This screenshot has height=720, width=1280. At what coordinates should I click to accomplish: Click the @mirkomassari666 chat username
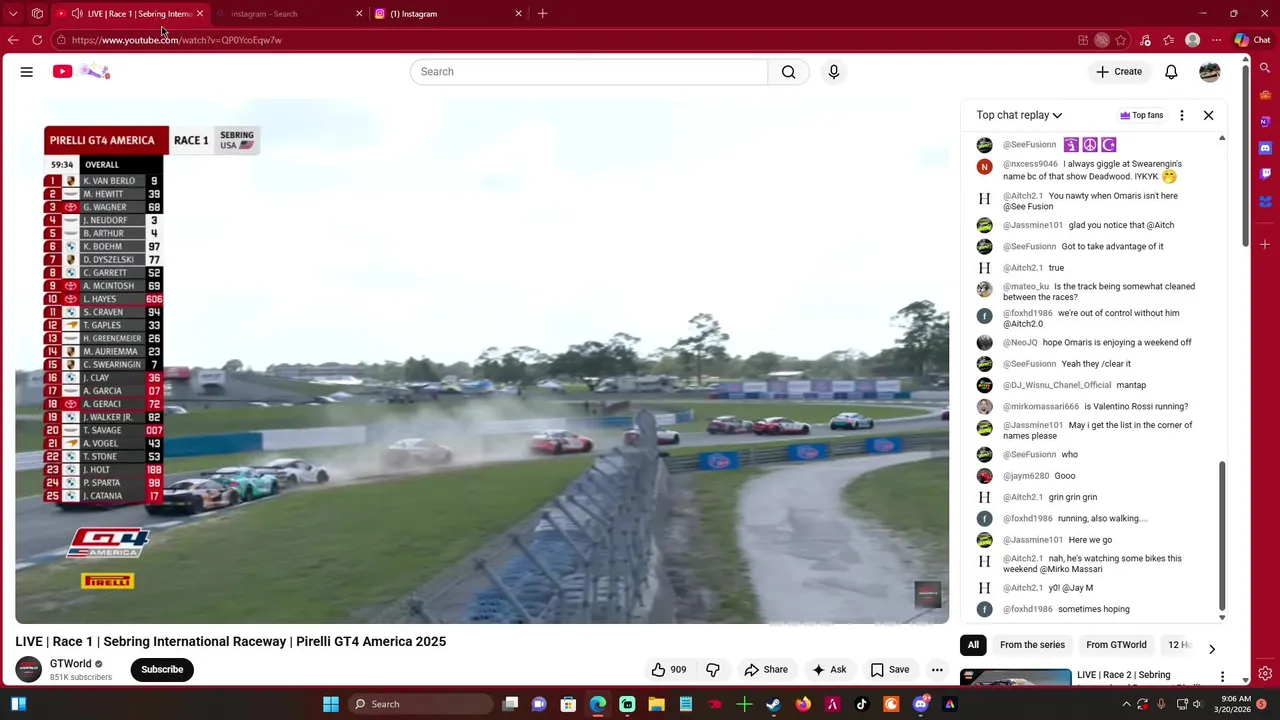(x=1041, y=407)
